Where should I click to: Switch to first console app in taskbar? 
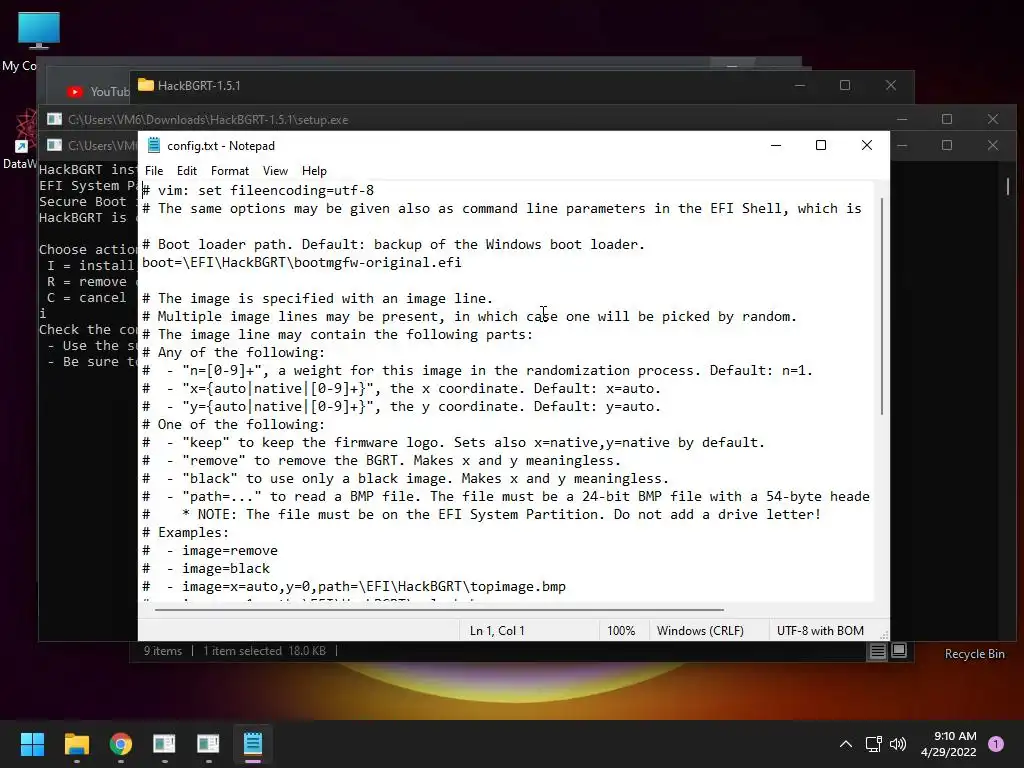click(x=165, y=744)
